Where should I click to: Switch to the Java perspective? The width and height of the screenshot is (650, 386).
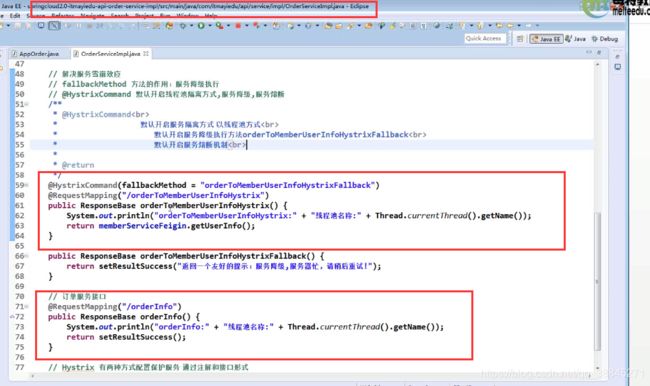[x=576, y=39]
